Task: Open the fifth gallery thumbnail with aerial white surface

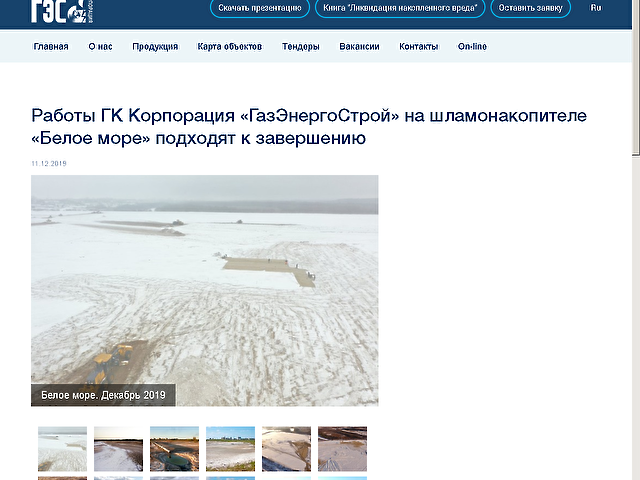Action: [287, 449]
